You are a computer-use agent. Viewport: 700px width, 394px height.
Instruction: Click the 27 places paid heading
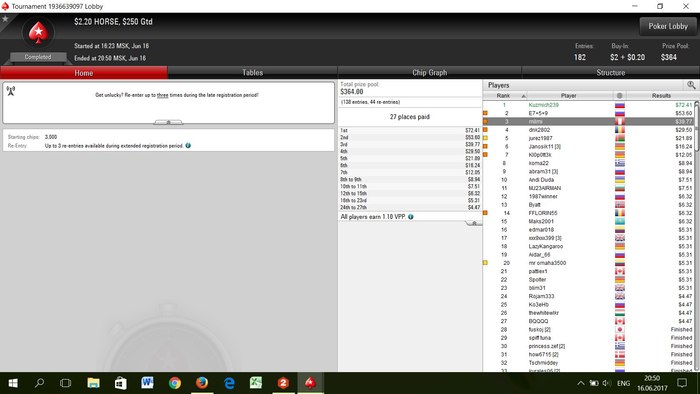tap(409, 117)
